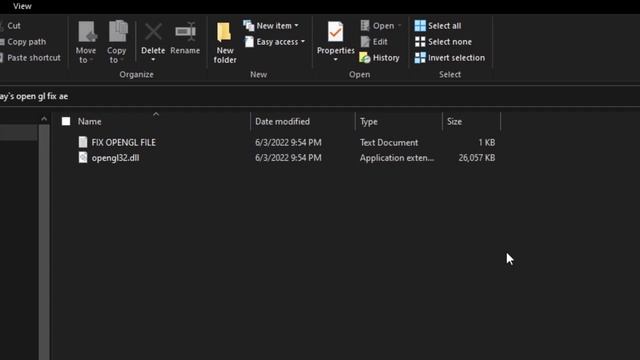Click the Move to icon
The image size is (640, 360).
coord(87,32)
